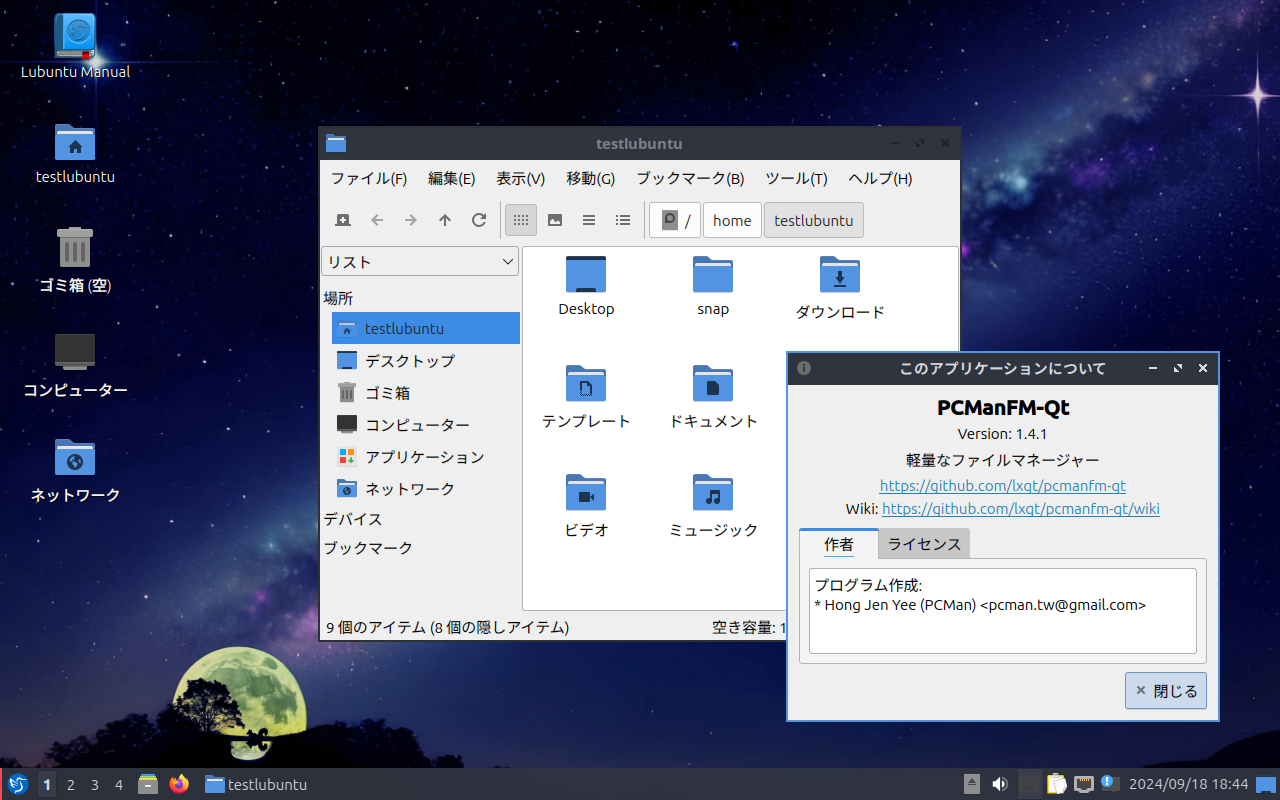Screen dimensions: 1280x800
Task: Open the ツール(T) menu
Action: [796, 179]
